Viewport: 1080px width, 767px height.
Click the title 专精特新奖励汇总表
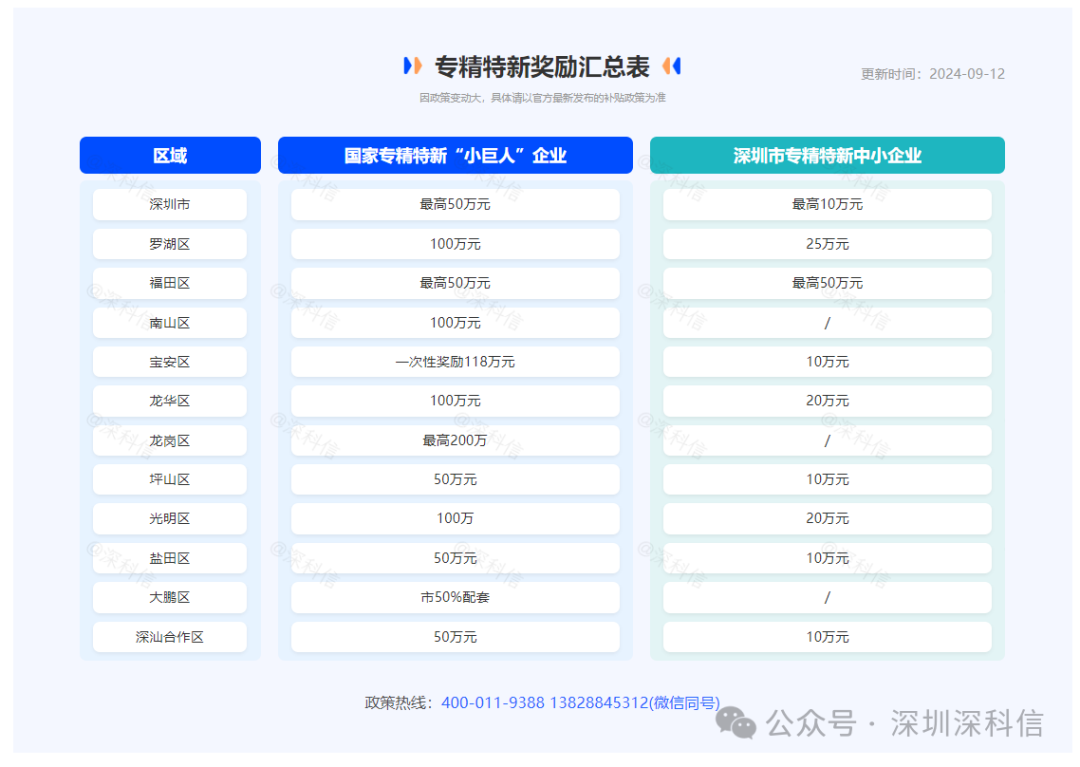541,66
